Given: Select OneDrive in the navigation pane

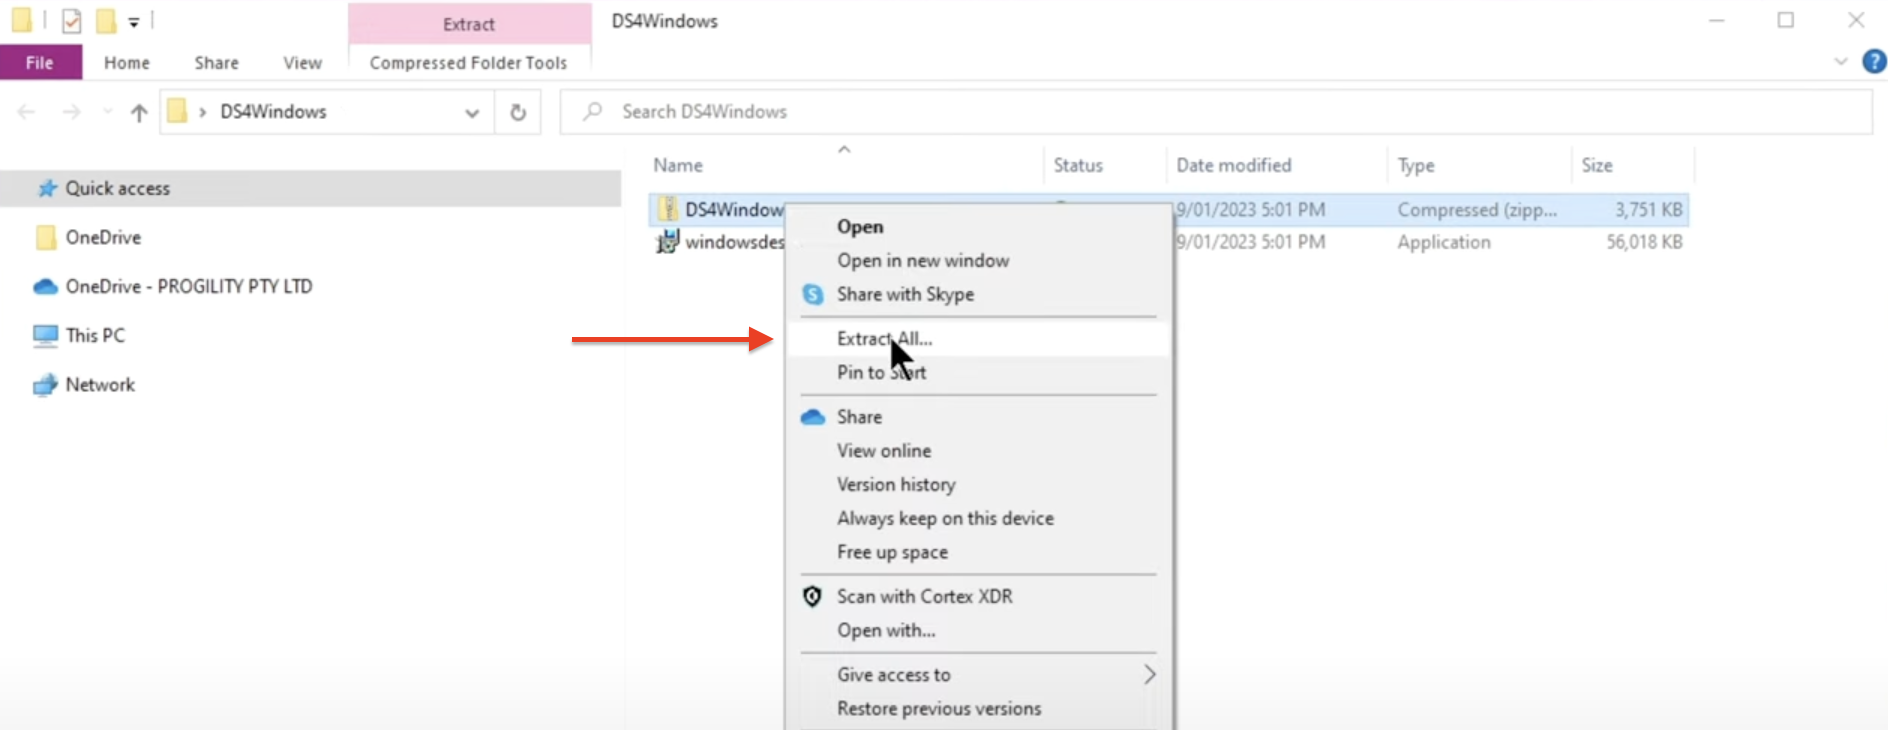Looking at the screenshot, I should click(x=103, y=237).
